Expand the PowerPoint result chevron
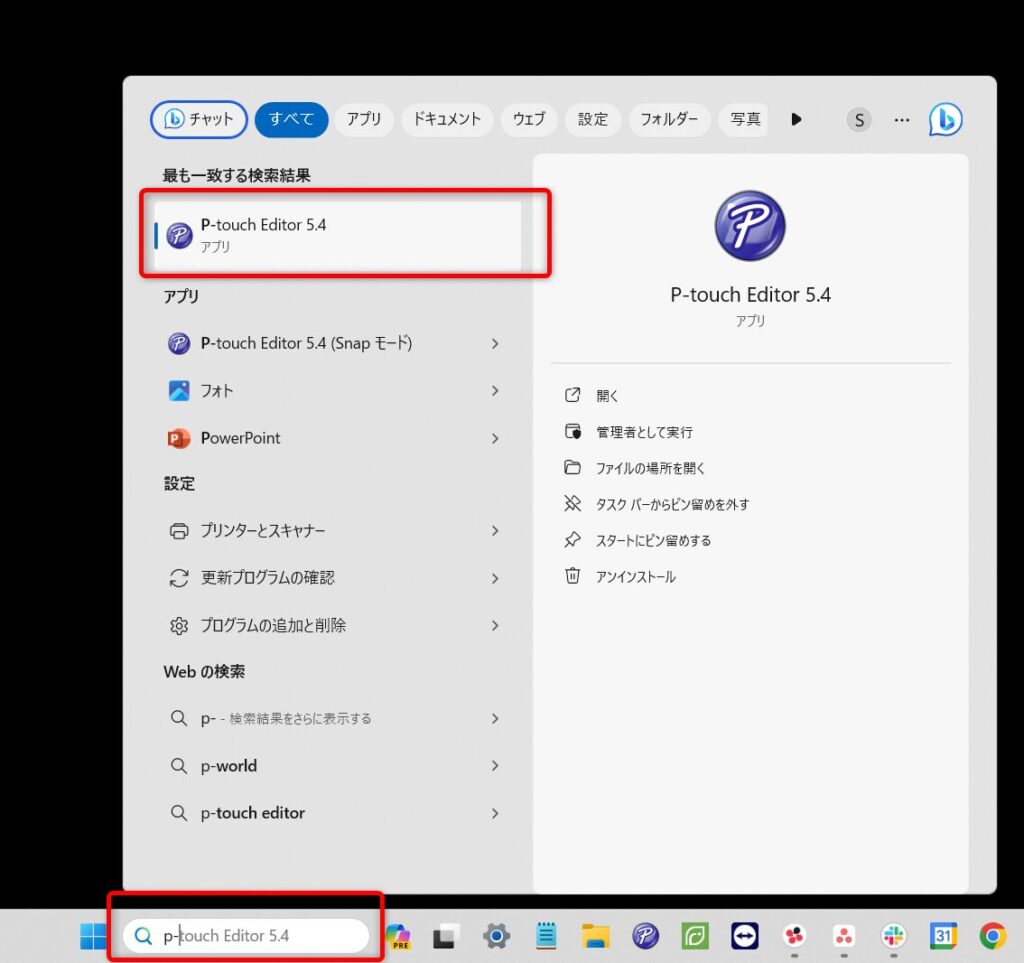 click(495, 438)
